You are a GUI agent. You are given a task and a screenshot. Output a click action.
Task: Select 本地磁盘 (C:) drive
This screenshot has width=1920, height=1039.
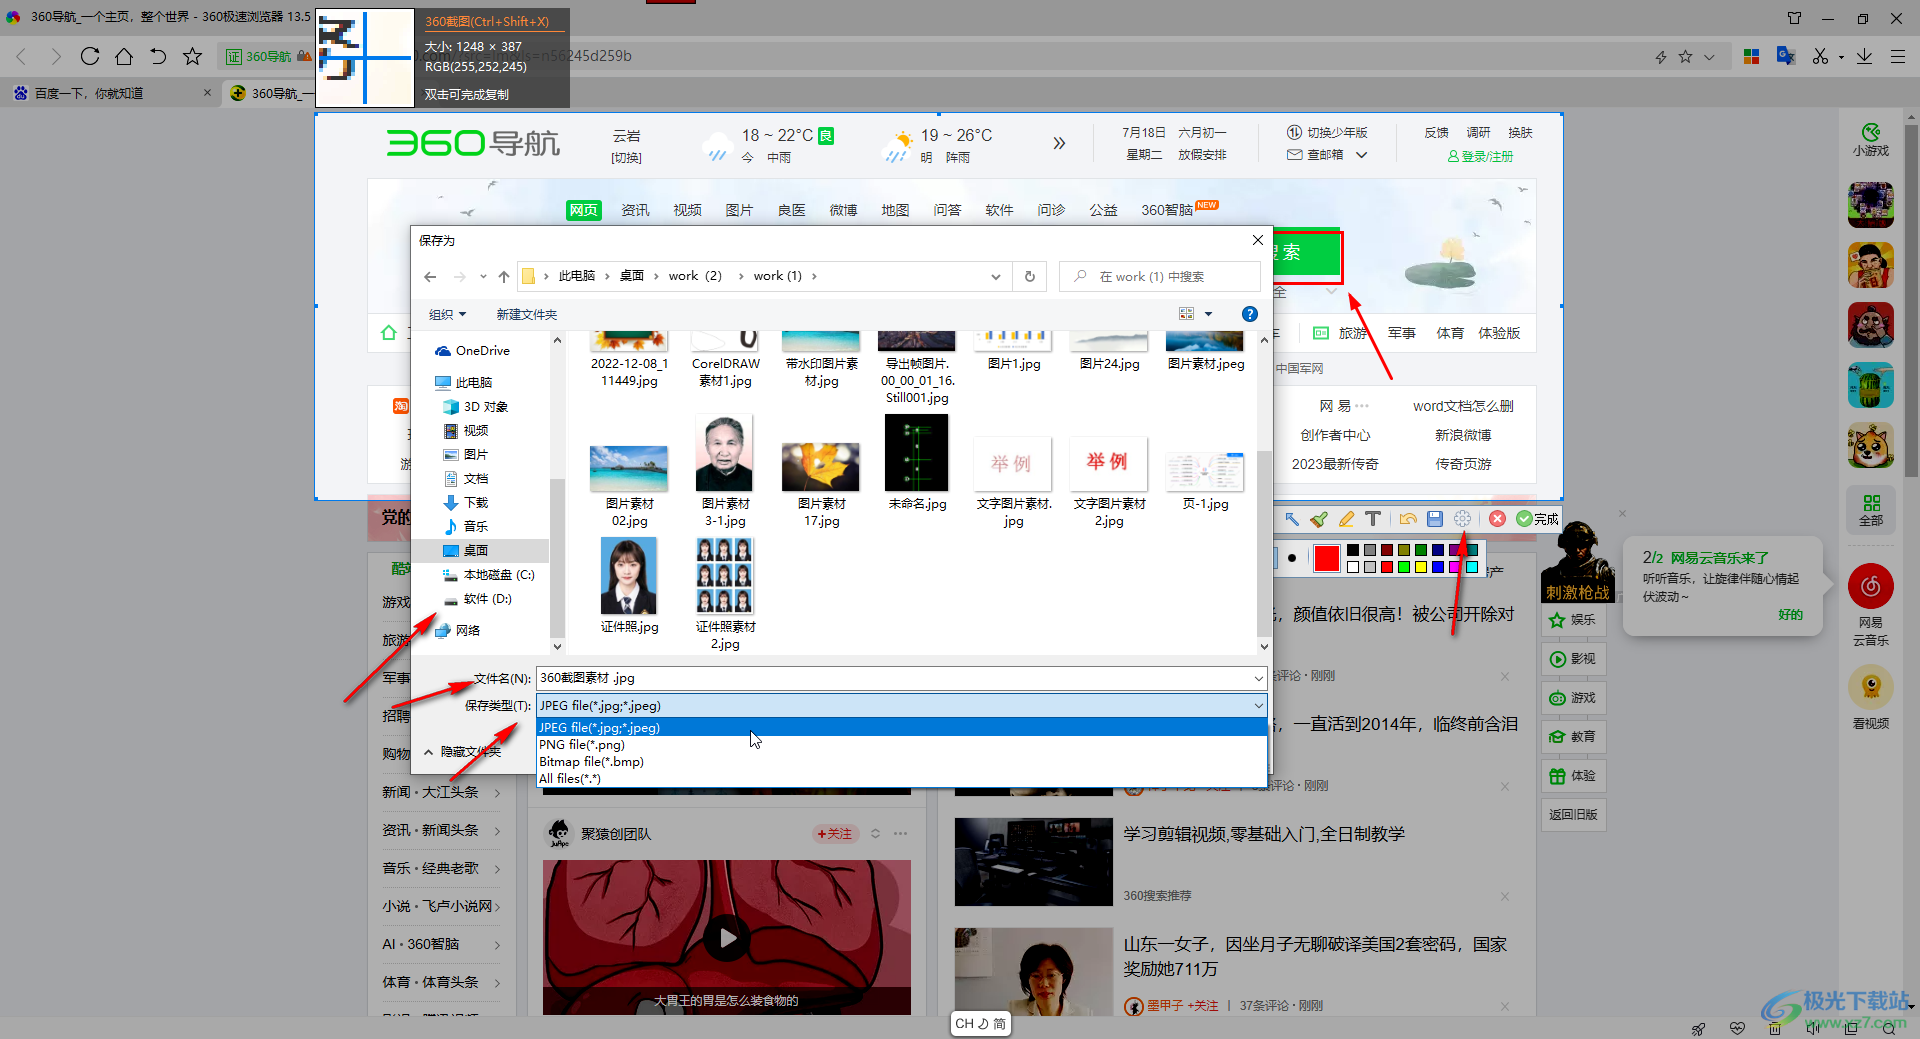pyautogui.click(x=489, y=575)
